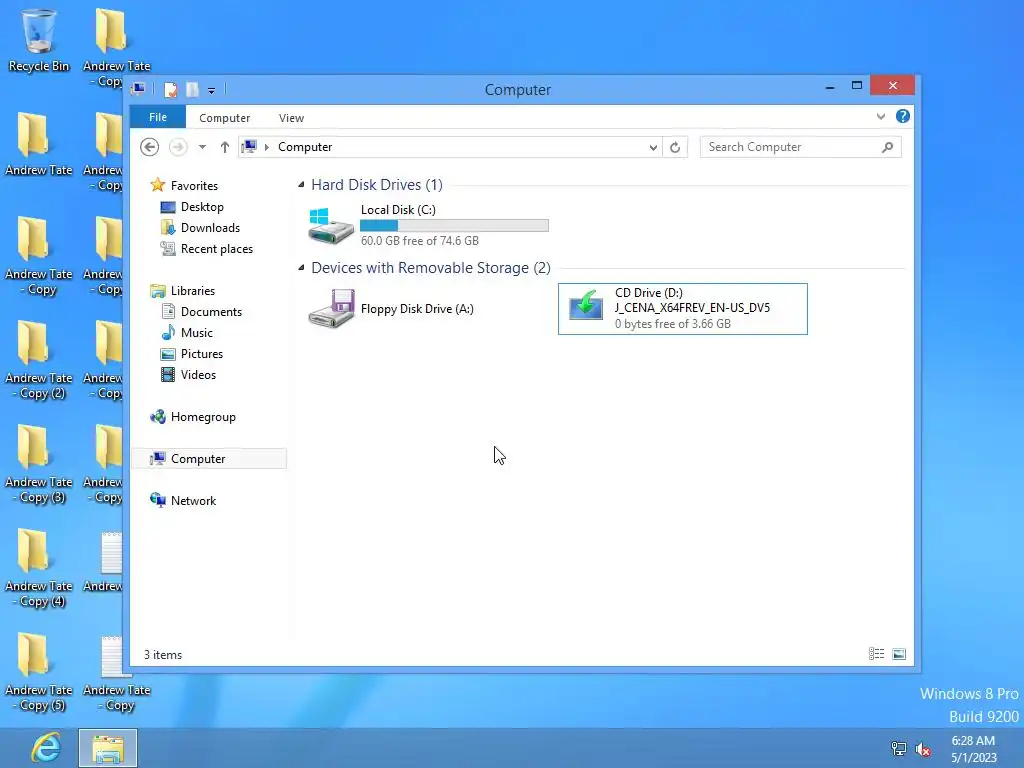Select Recent places in Favorites

point(216,249)
